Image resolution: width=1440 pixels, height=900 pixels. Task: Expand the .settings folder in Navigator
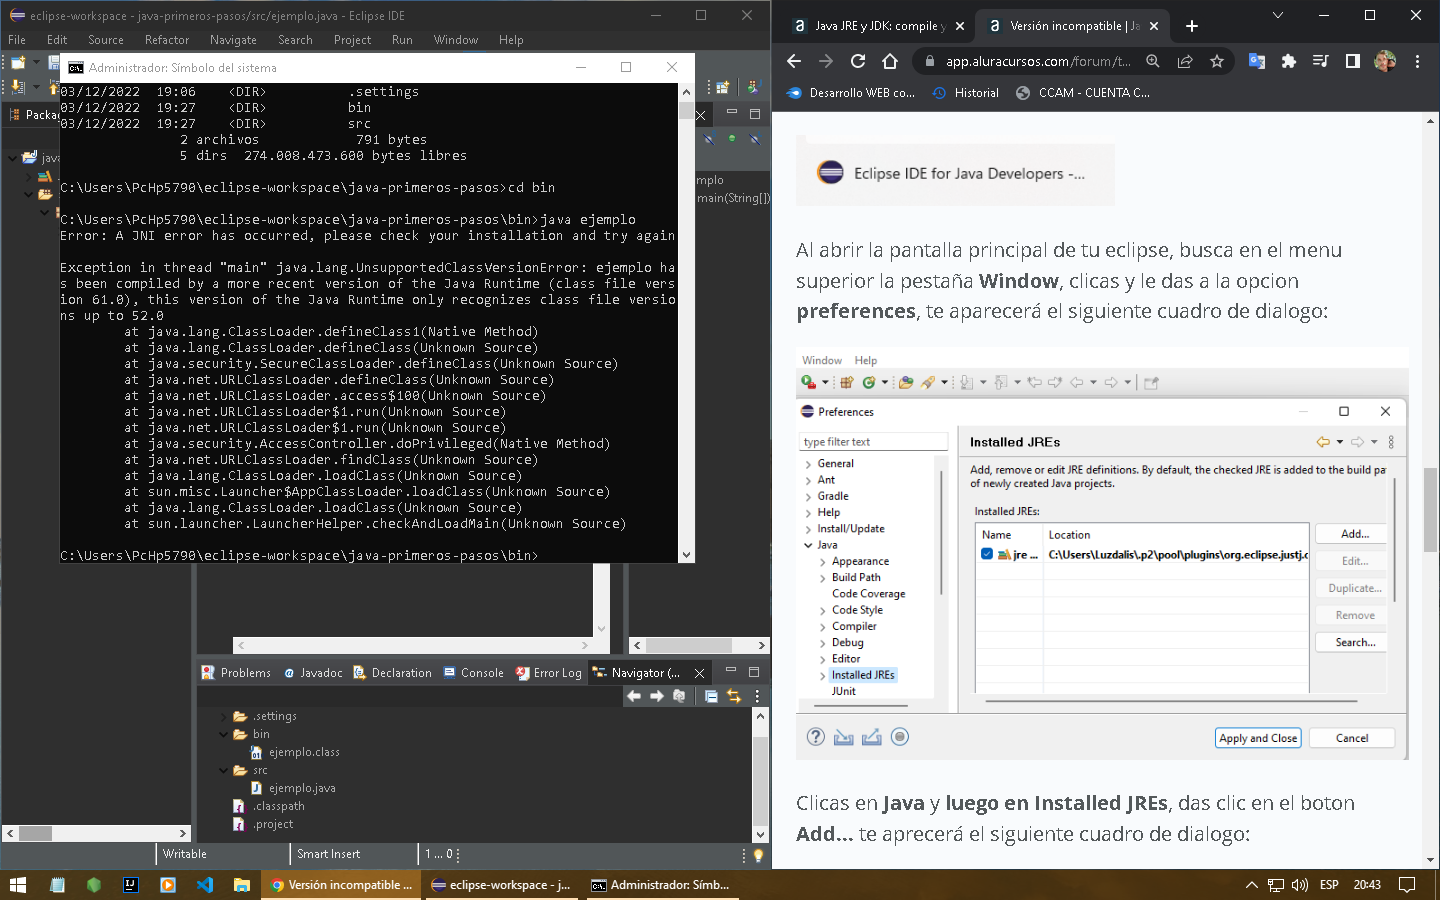[x=225, y=717]
